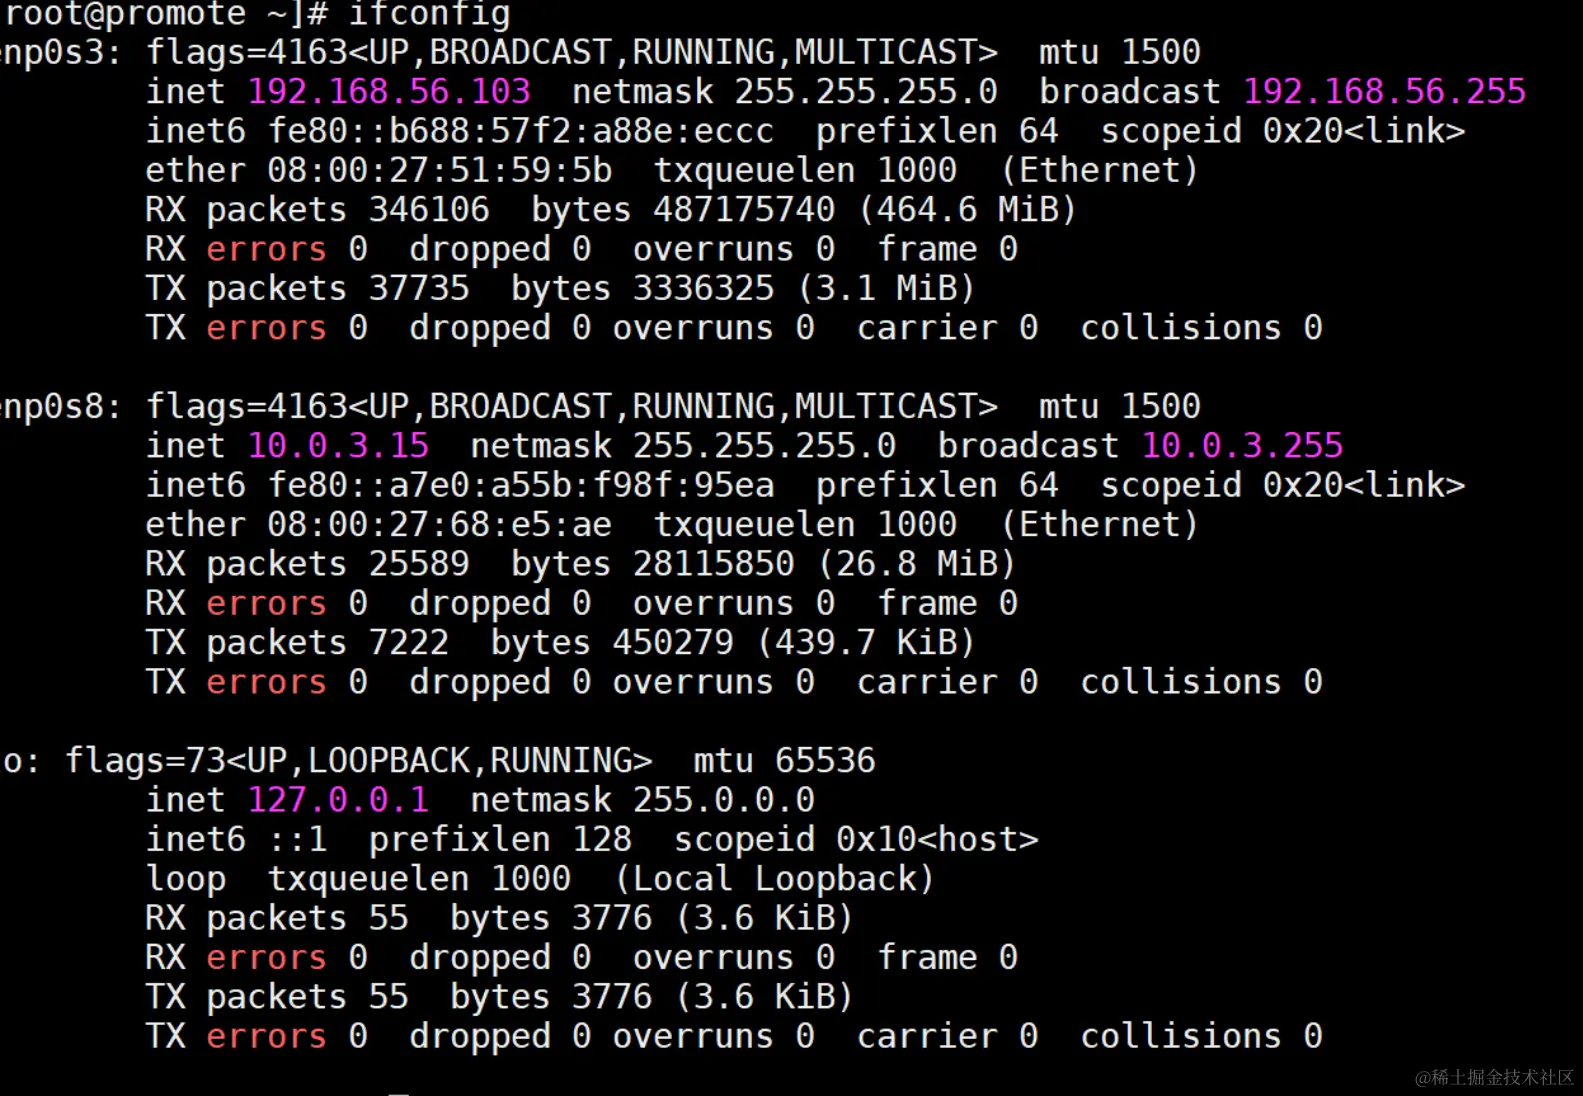Image resolution: width=1583 pixels, height=1096 pixels.
Task: Click the TX packets count 7222
Action: pyautogui.click(x=409, y=642)
